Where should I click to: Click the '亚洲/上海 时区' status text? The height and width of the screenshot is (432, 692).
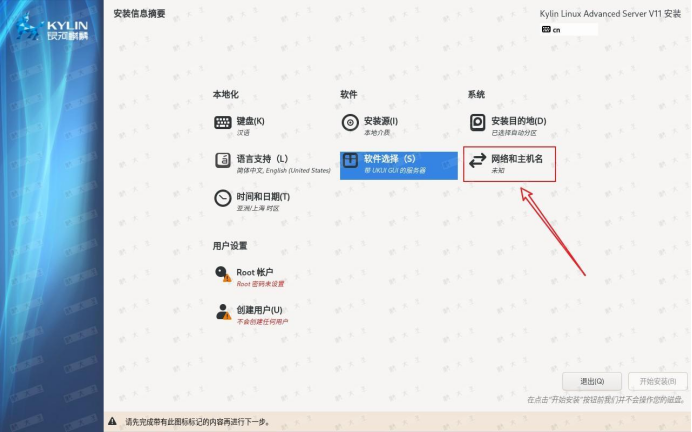[x=258, y=208]
